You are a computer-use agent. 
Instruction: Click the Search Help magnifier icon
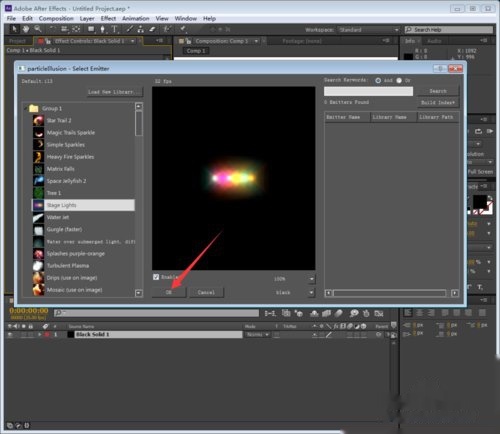pos(409,30)
